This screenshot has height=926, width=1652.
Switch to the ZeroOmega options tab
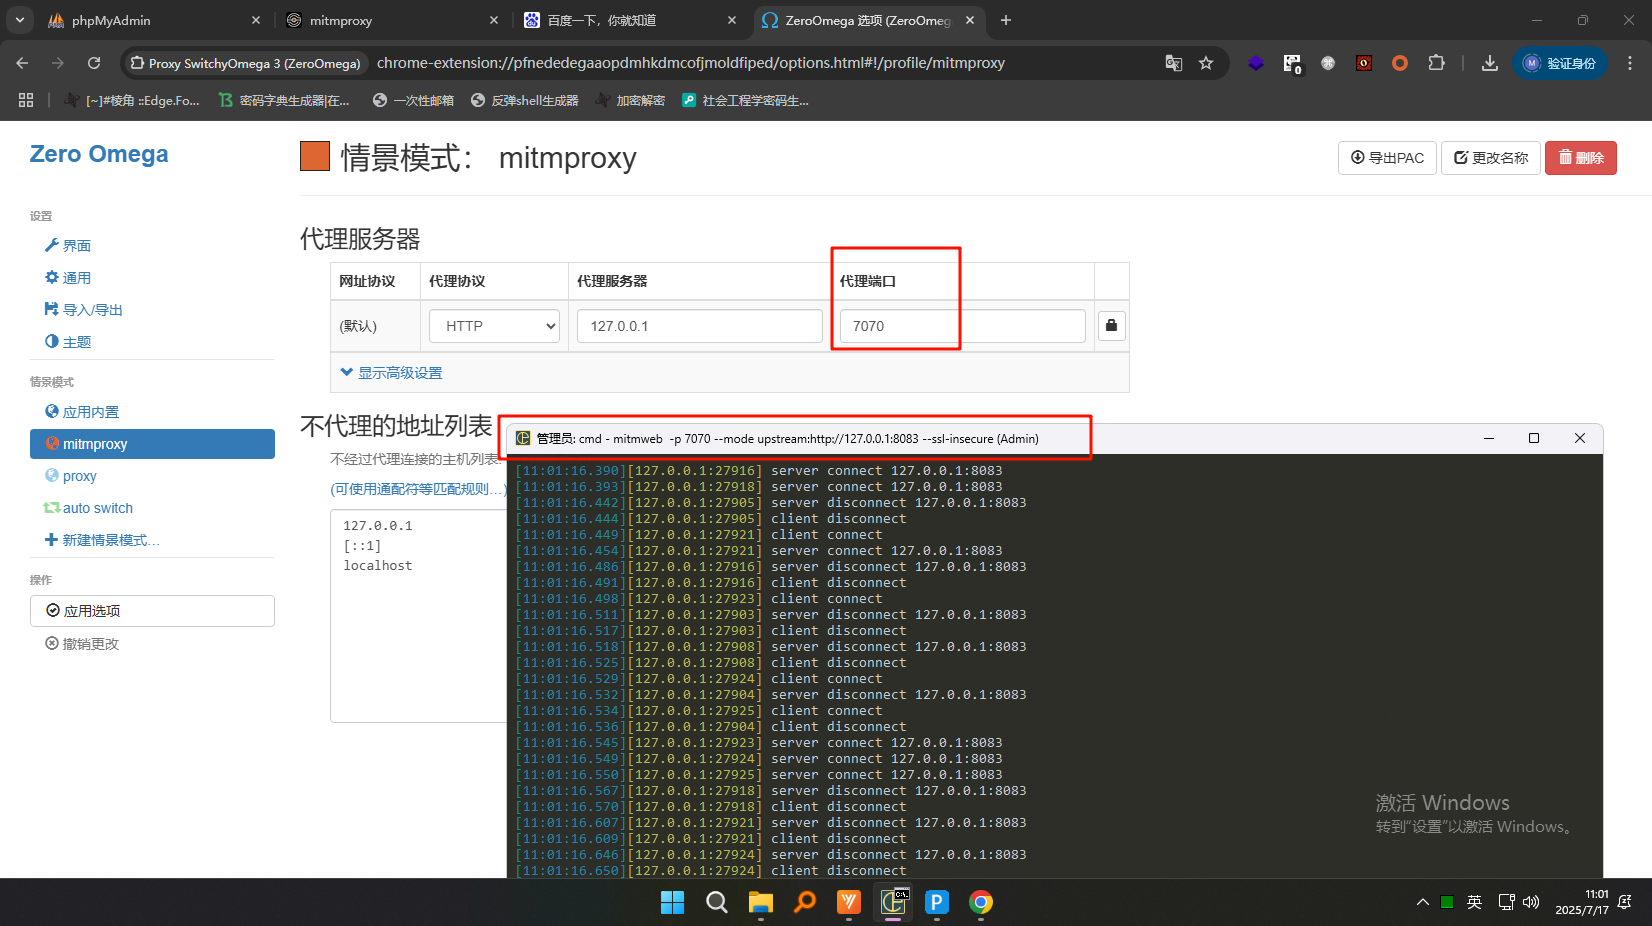pyautogui.click(x=867, y=20)
